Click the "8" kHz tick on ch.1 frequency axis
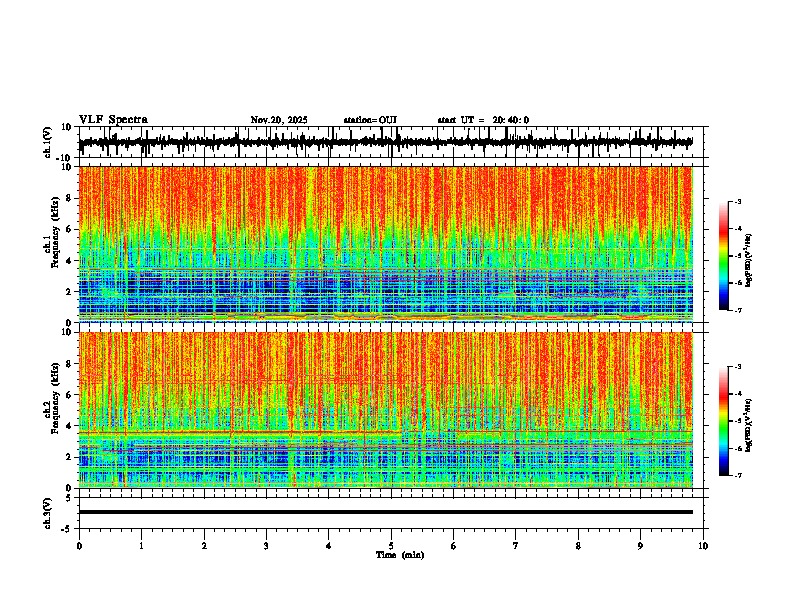The width and height of the screenshot is (792, 612). click(70, 198)
